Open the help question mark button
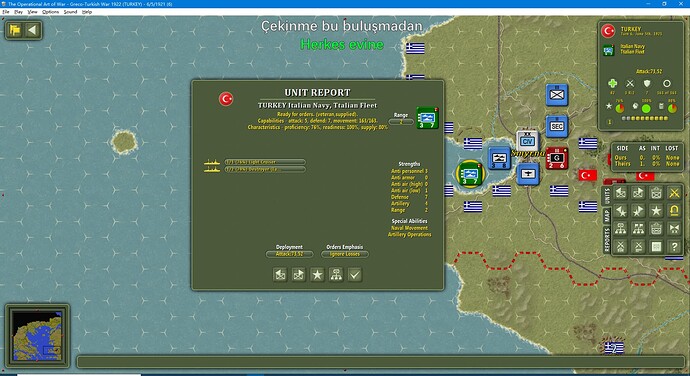This screenshot has height=376, width=690. click(x=674, y=247)
